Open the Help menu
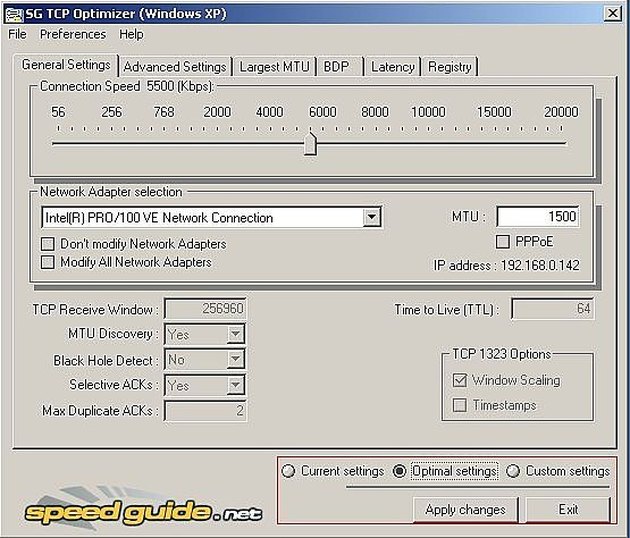This screenshot has height=538, width=630. click(x=131, y=34)
